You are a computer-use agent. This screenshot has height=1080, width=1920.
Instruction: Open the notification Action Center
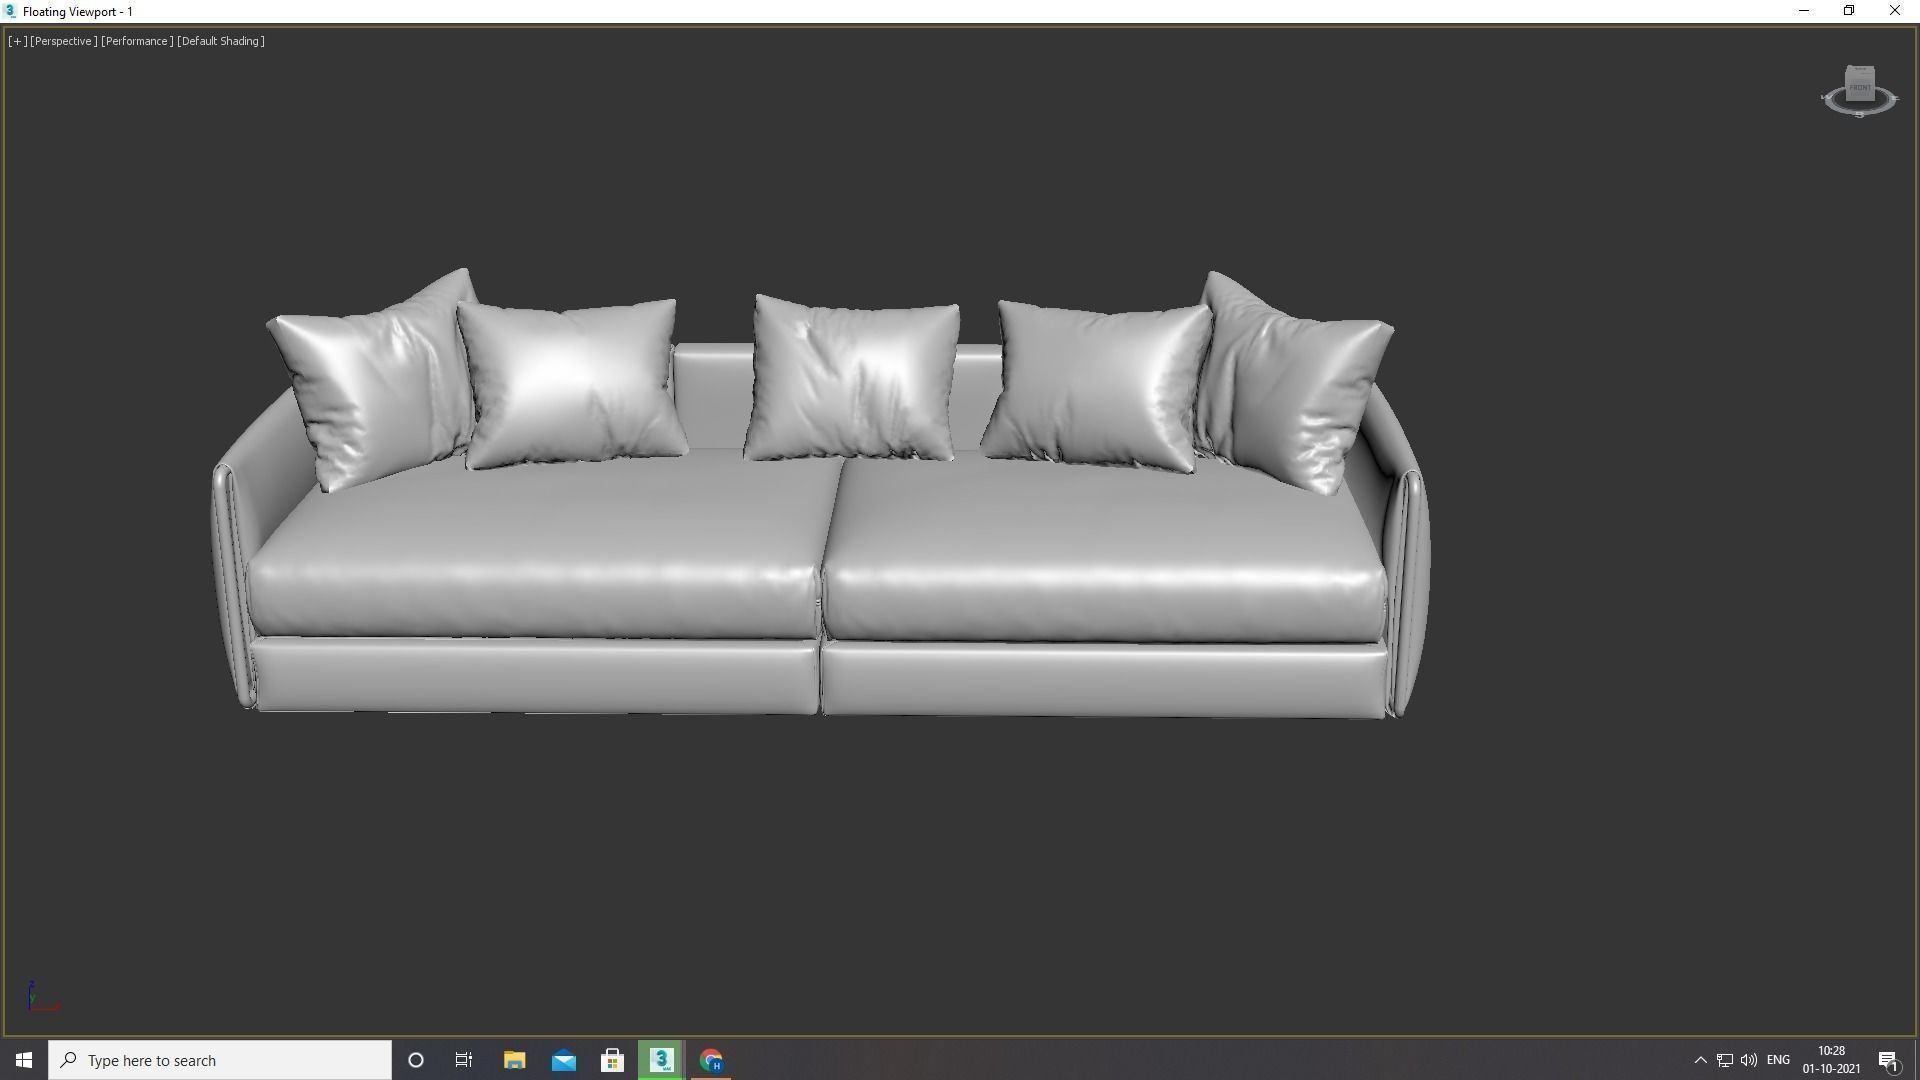1889,1060
